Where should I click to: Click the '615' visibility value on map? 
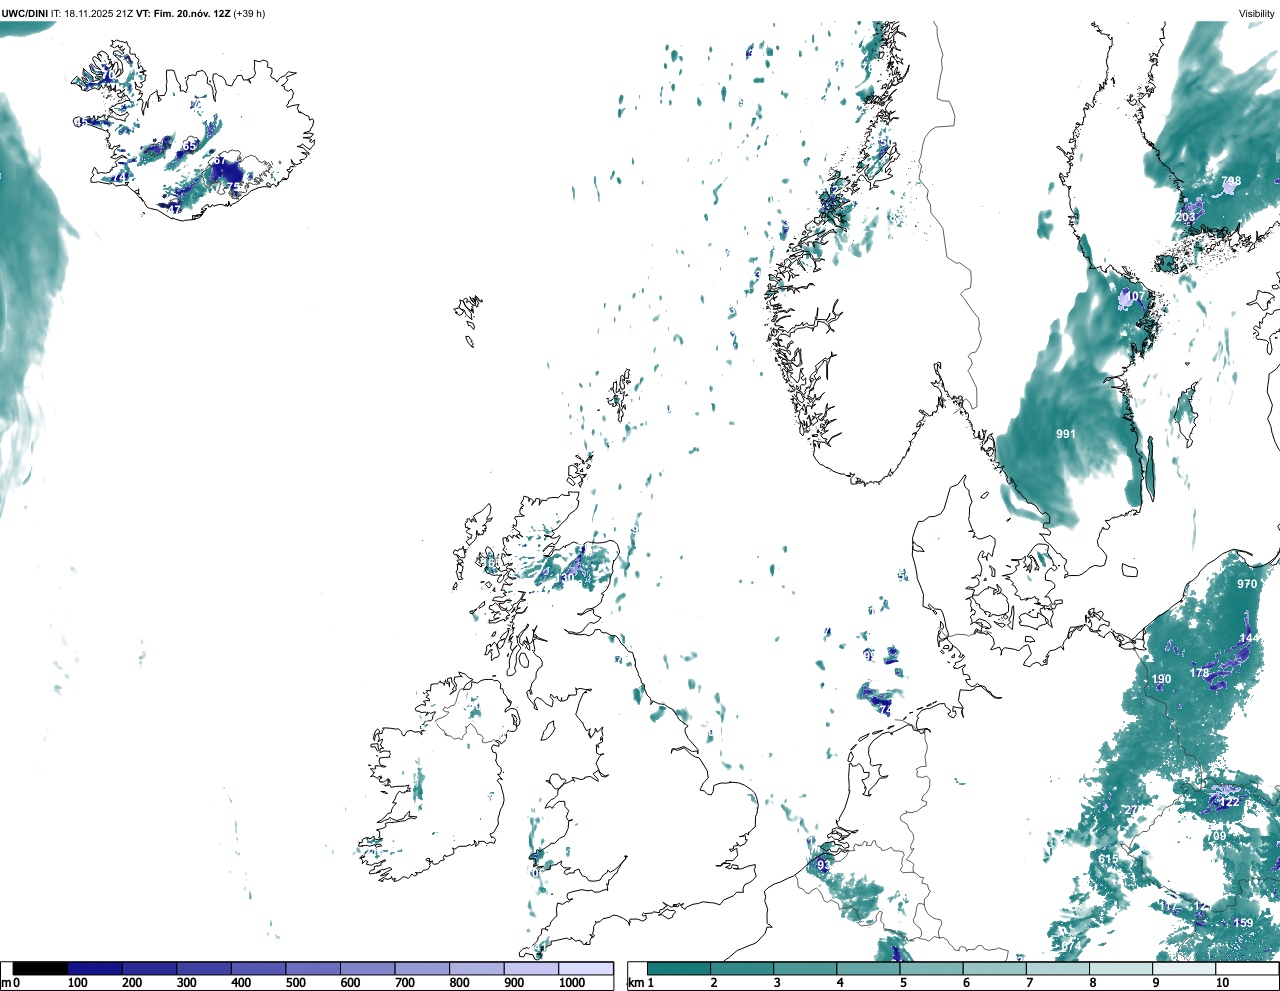point(1108,860)
